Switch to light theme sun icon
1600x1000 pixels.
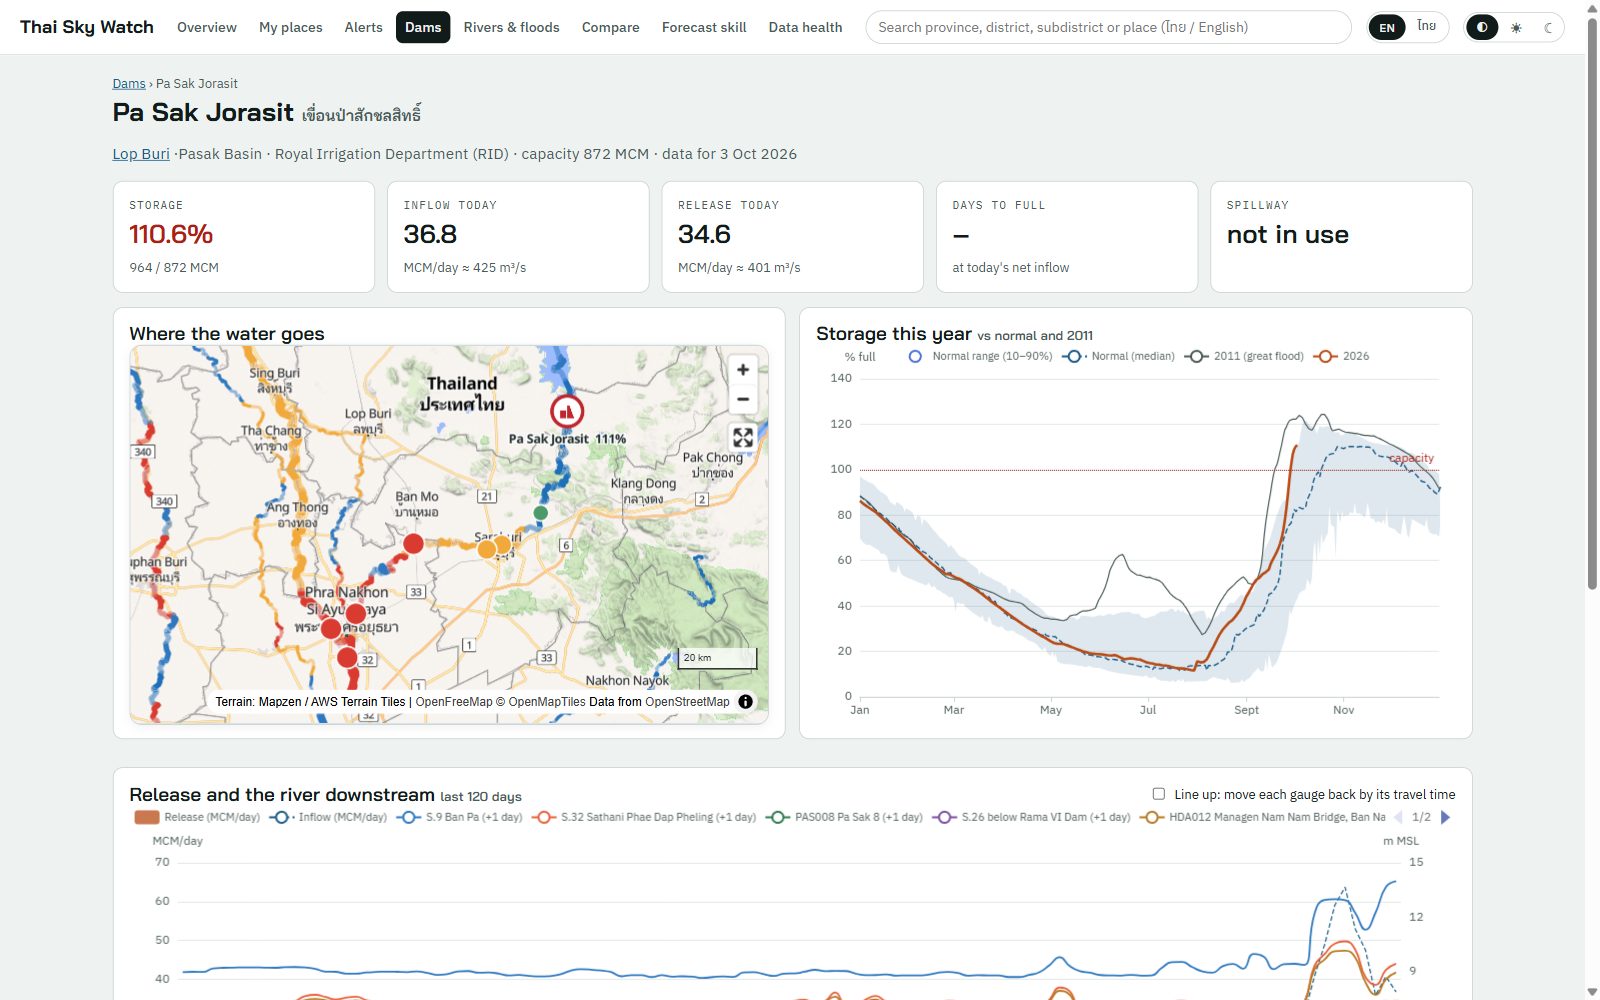click(x=1516, y=27)
